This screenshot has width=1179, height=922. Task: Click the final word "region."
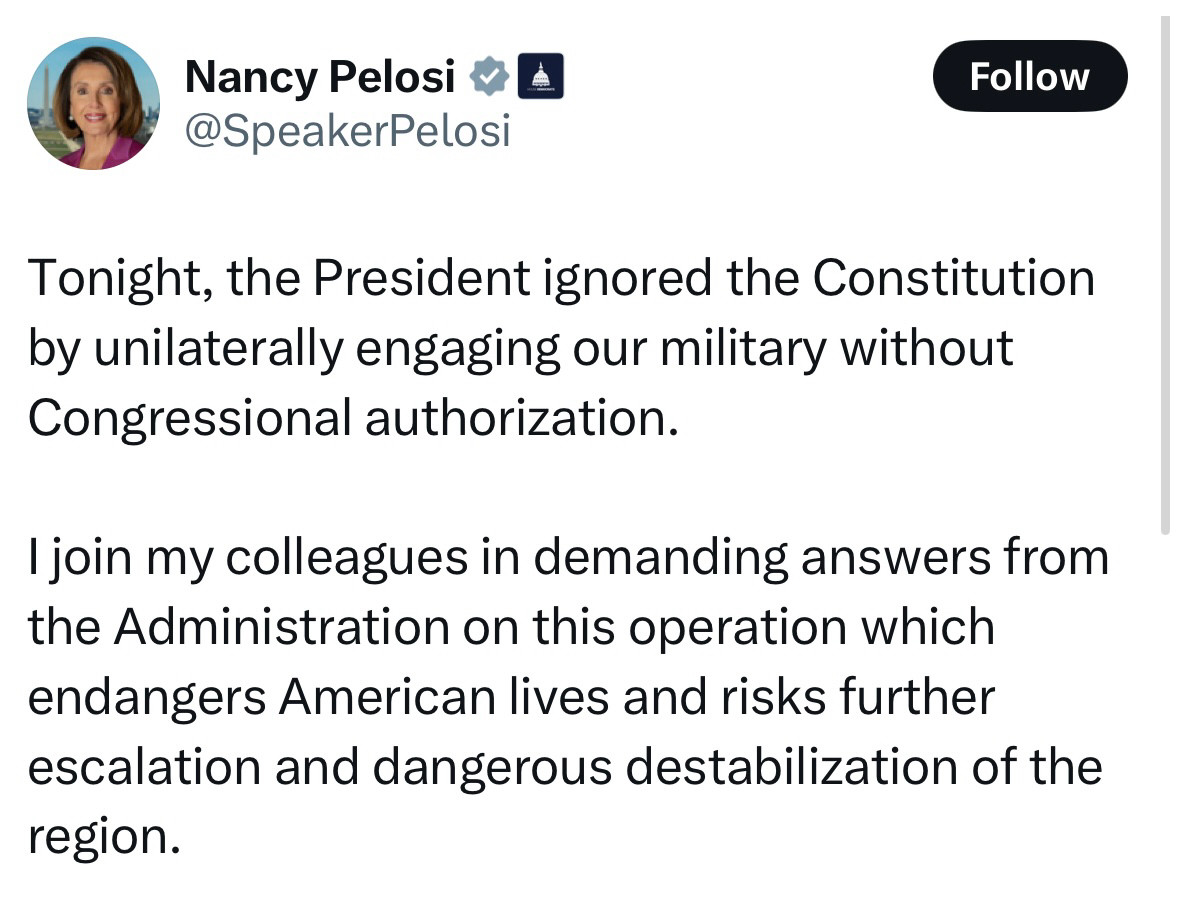coord(104,839)
